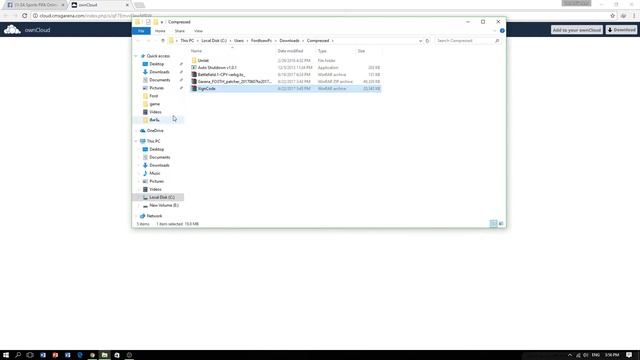Switch to Details view layout icon
640x360 pixels.
click(493, 224)
